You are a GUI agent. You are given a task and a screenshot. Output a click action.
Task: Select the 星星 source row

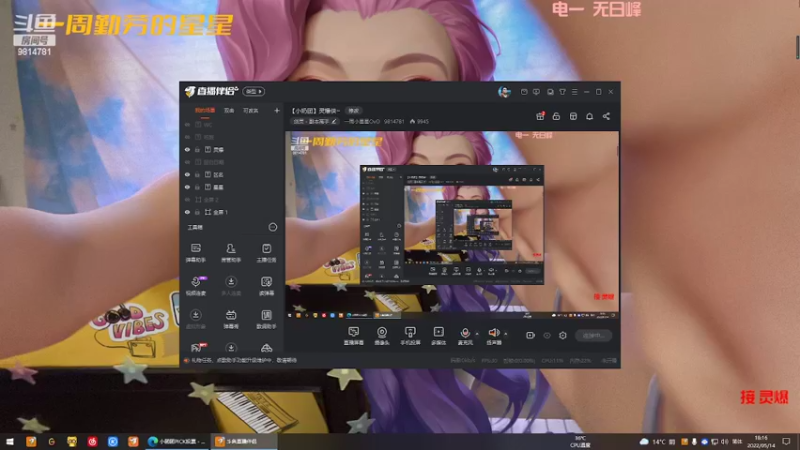[231, 187]
